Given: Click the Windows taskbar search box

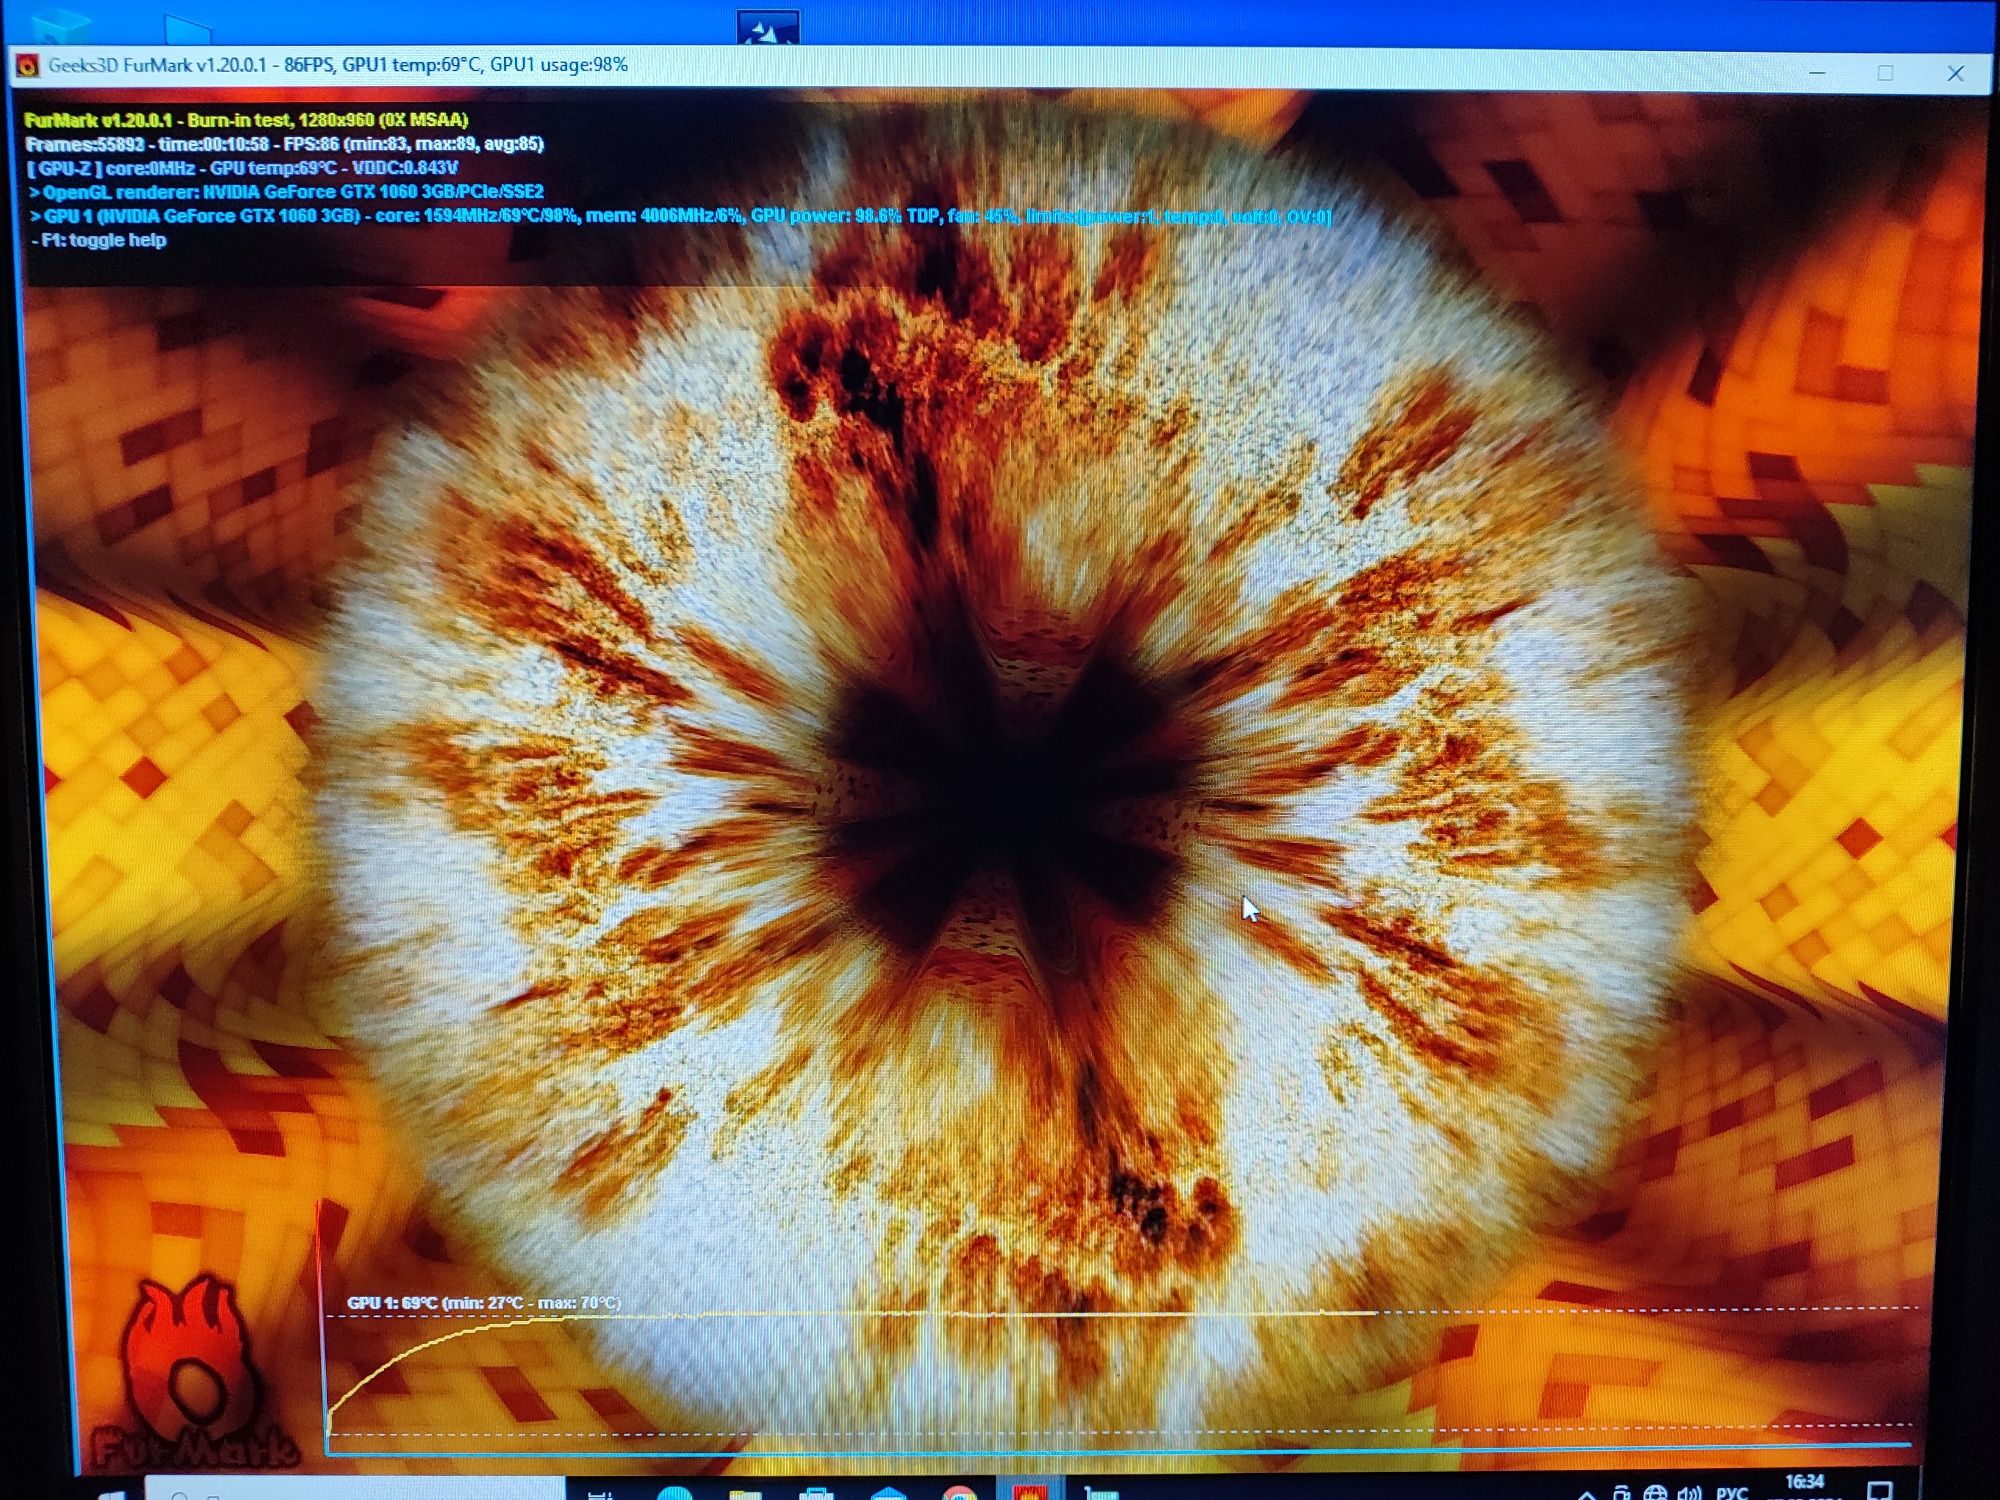Looking at the screenshot, I should pyautogui.click(x=355, y=1490).
